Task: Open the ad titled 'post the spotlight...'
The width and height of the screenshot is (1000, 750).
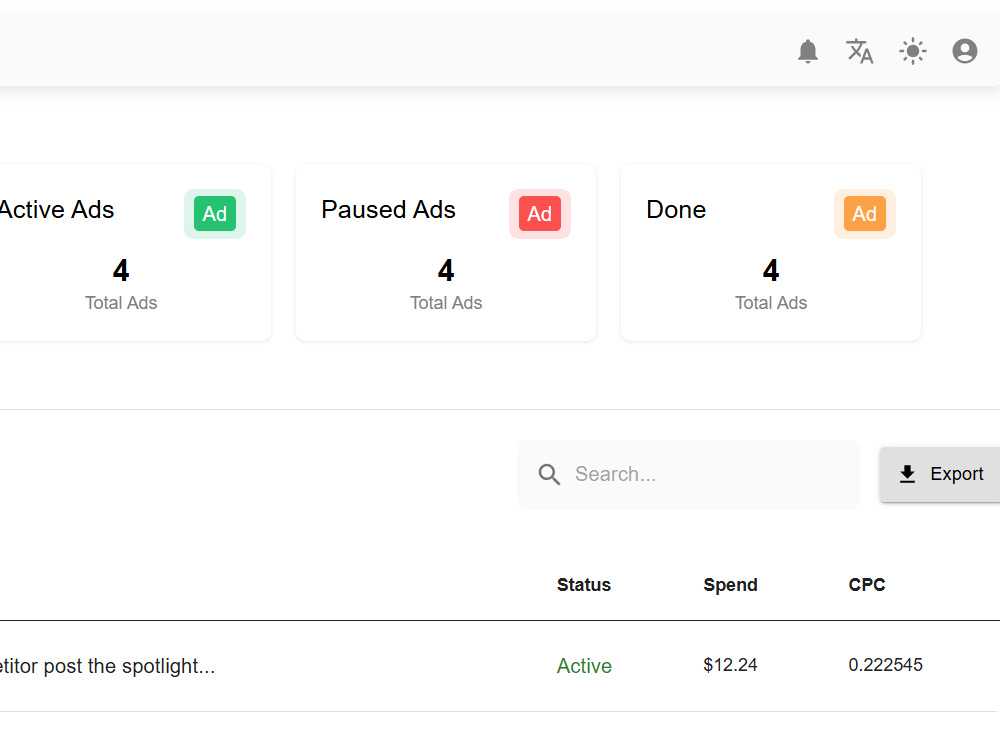Action: tap(129, 666)
